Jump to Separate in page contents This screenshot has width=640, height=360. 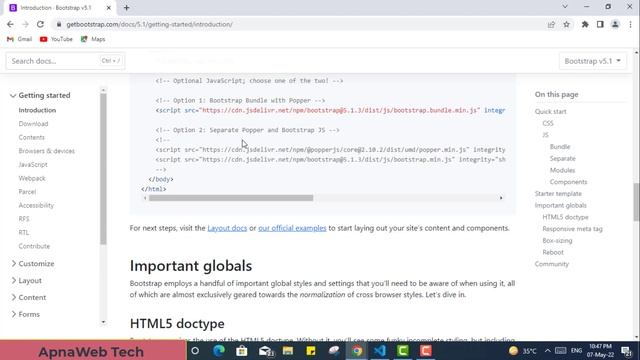coord(562,158)
